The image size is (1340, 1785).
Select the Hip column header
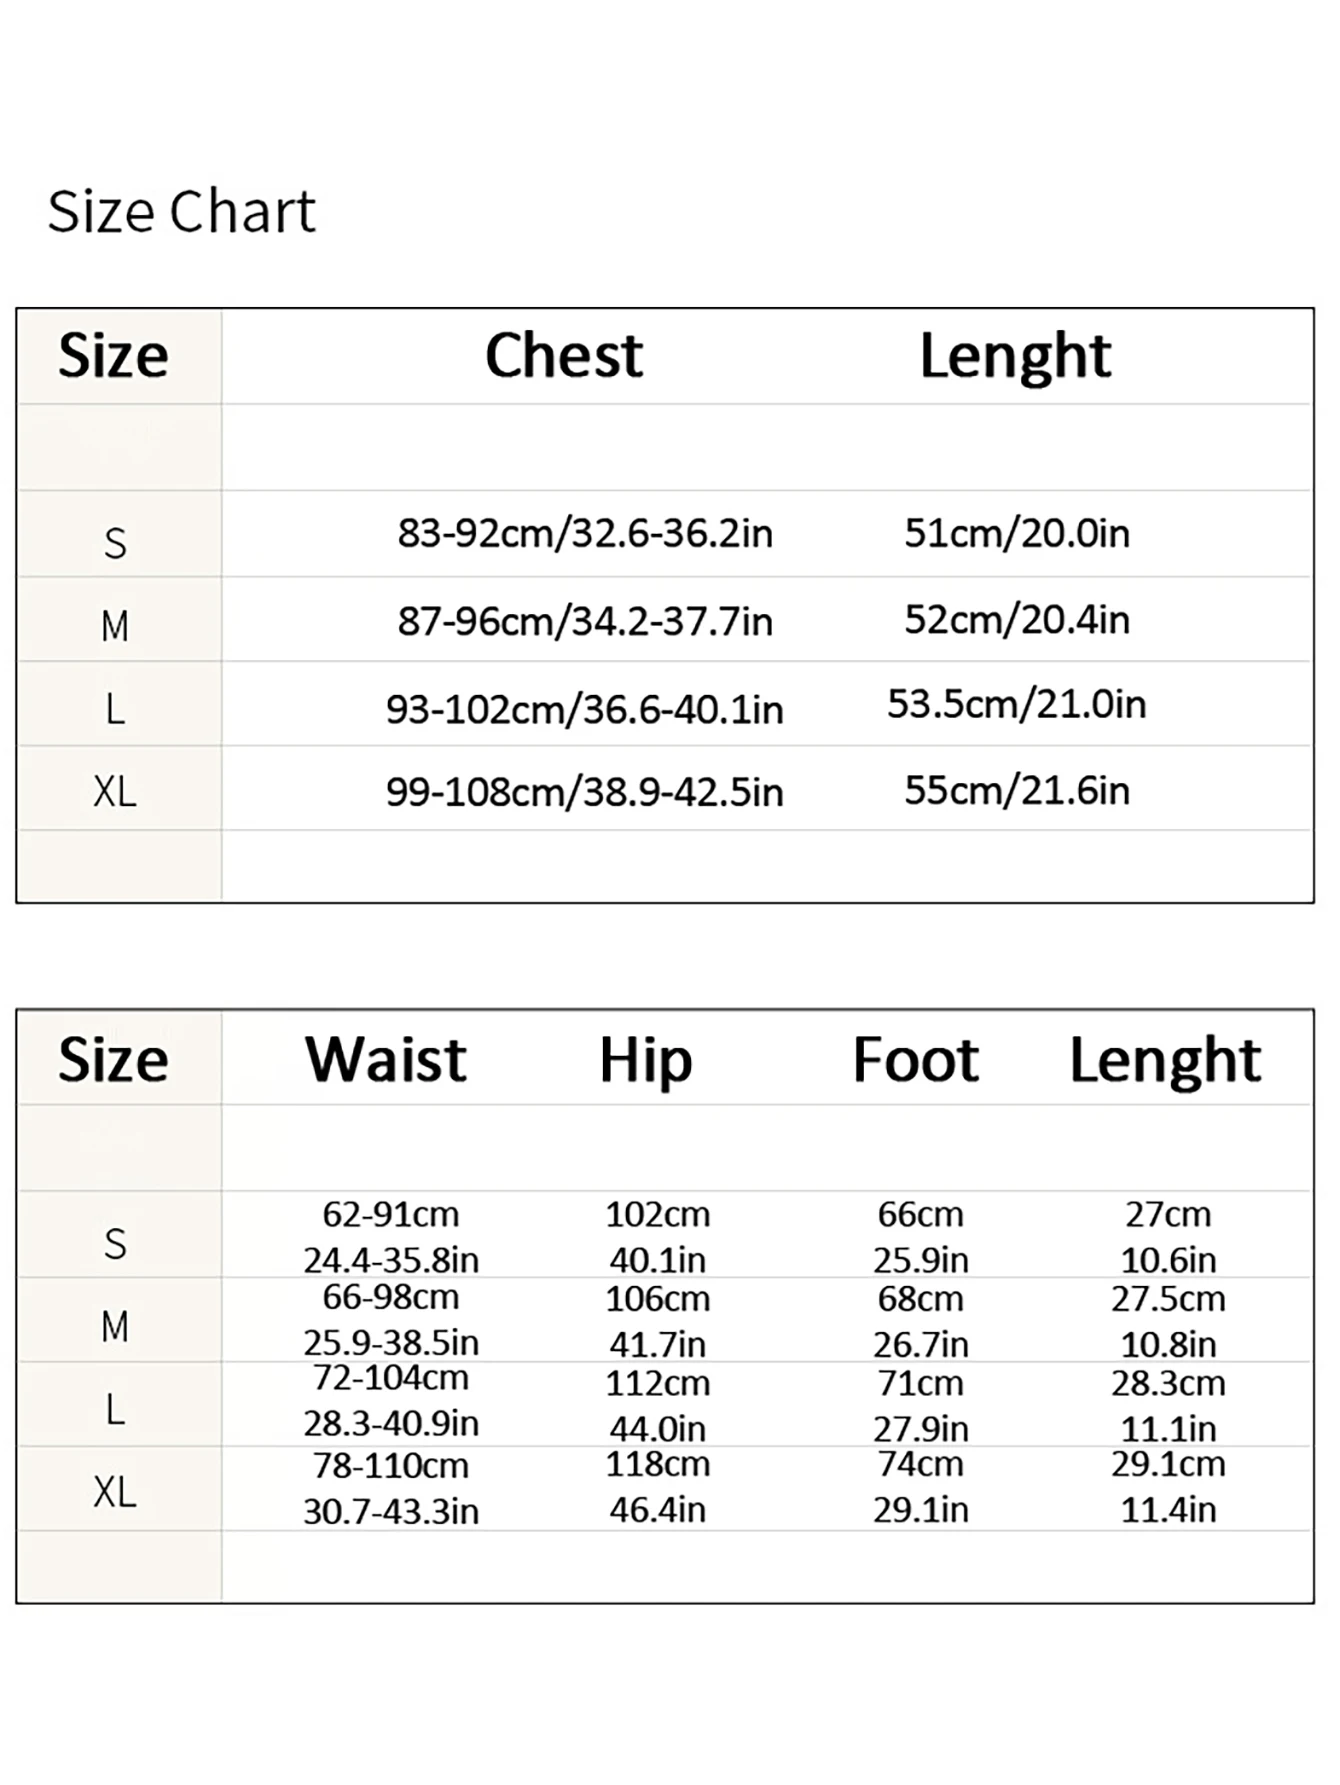[x=645, y=1061]
